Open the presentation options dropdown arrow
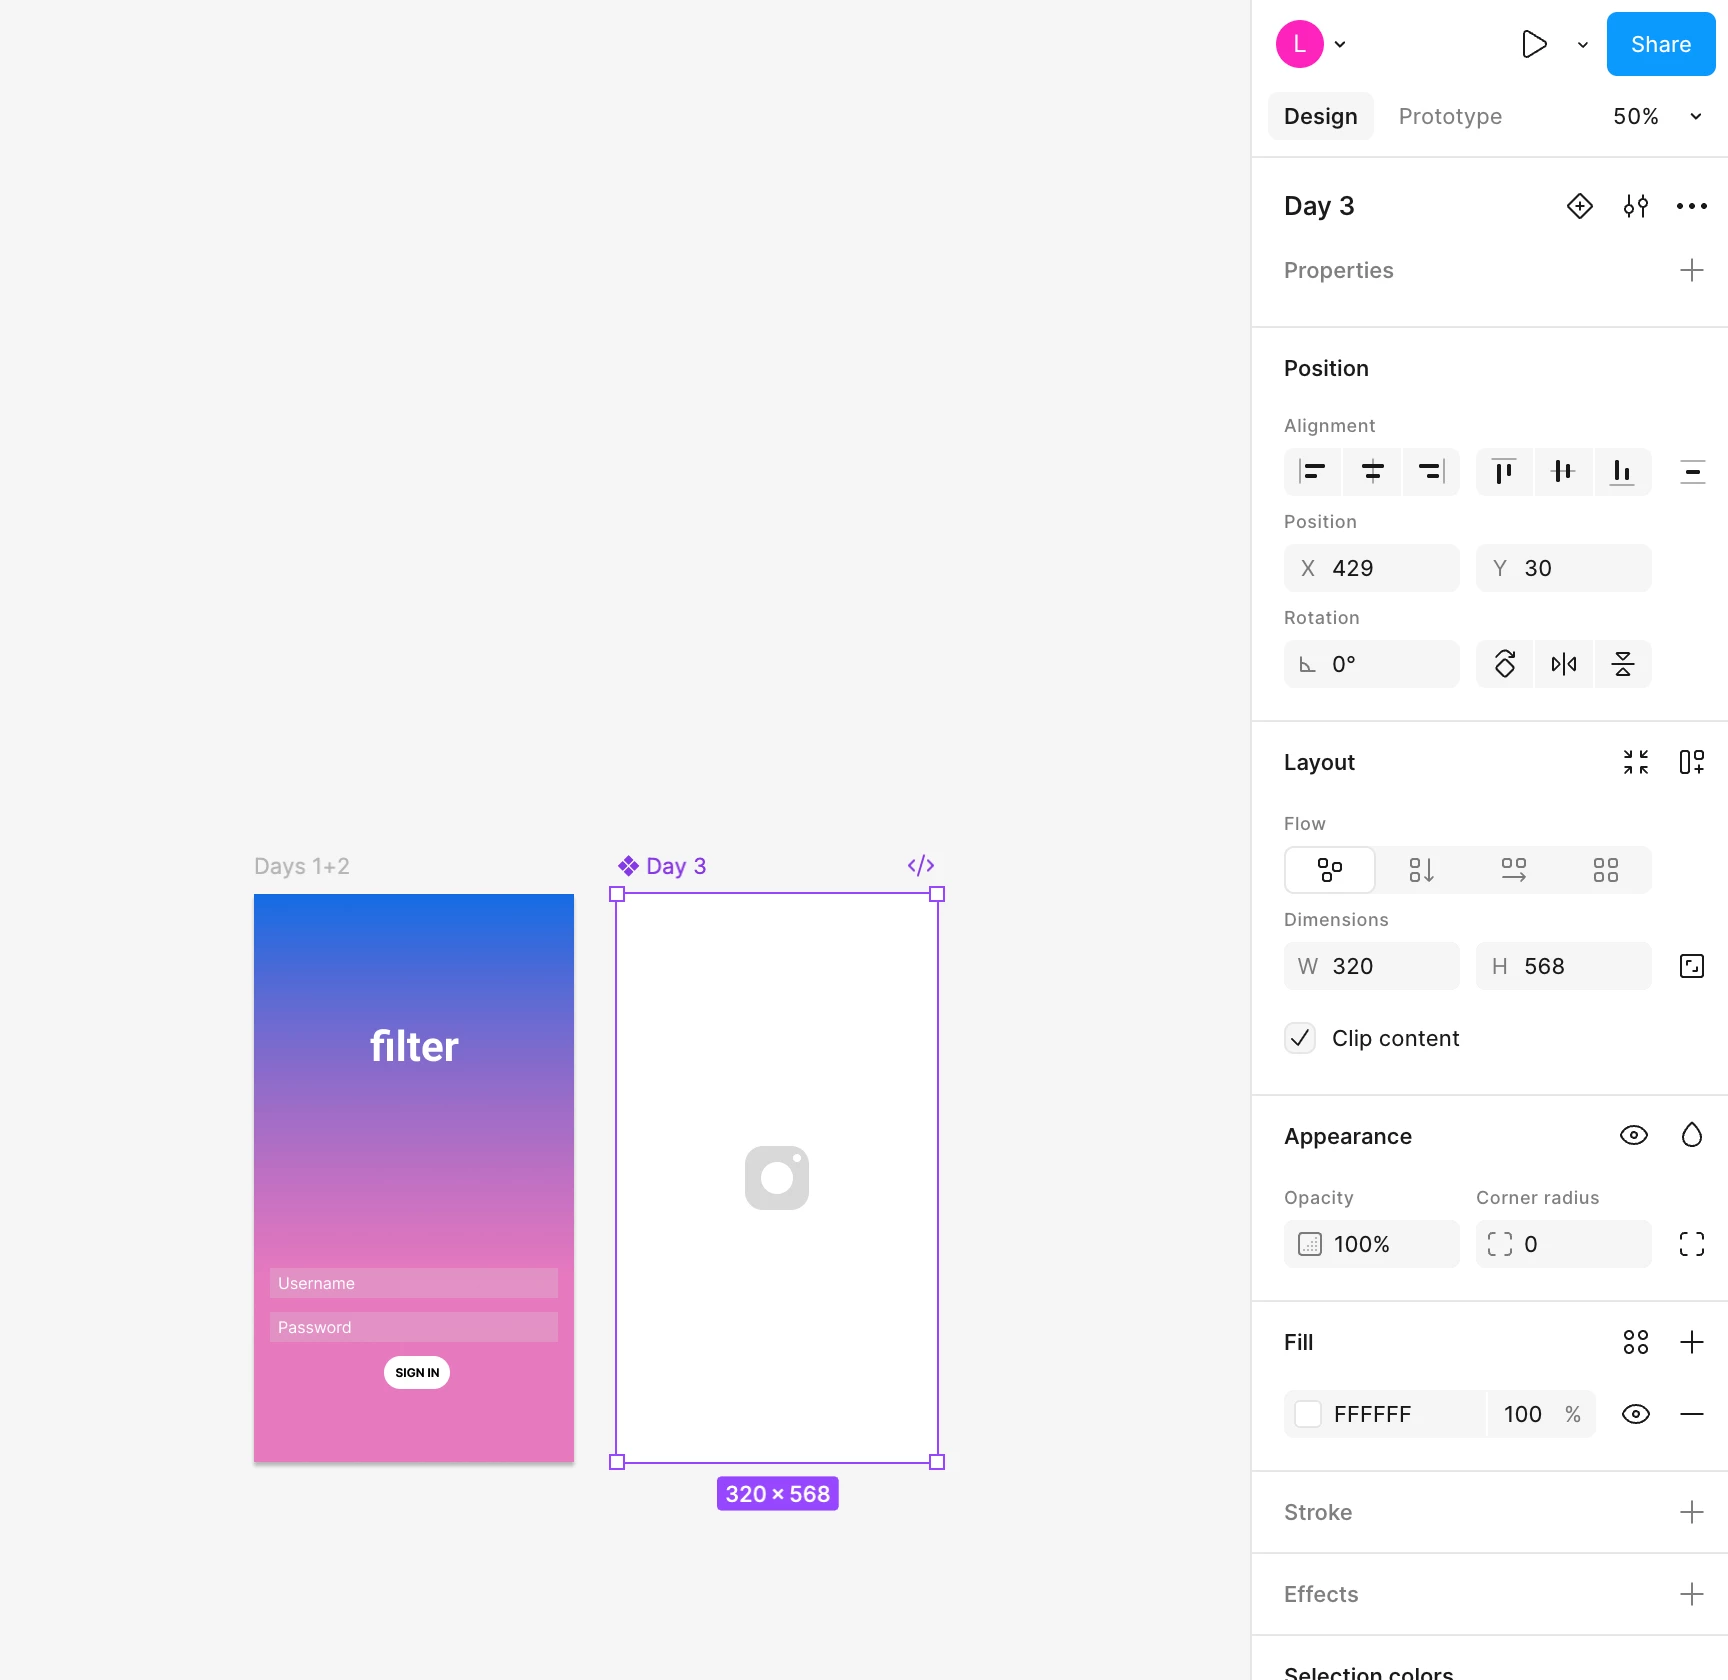Image resolution: width=1728 pixels, height=1680 pixels. [x=1583, y=44]
